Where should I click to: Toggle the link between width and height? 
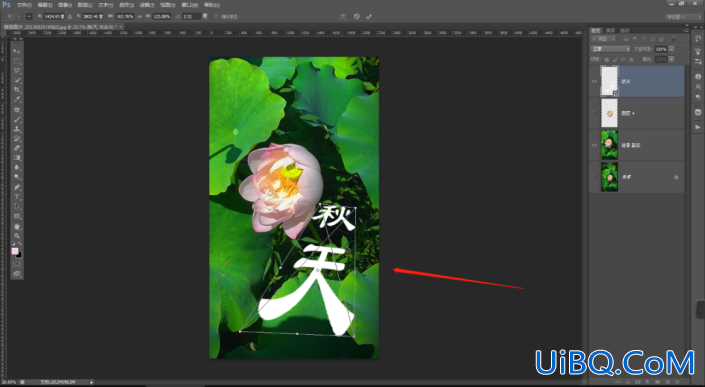140,17
